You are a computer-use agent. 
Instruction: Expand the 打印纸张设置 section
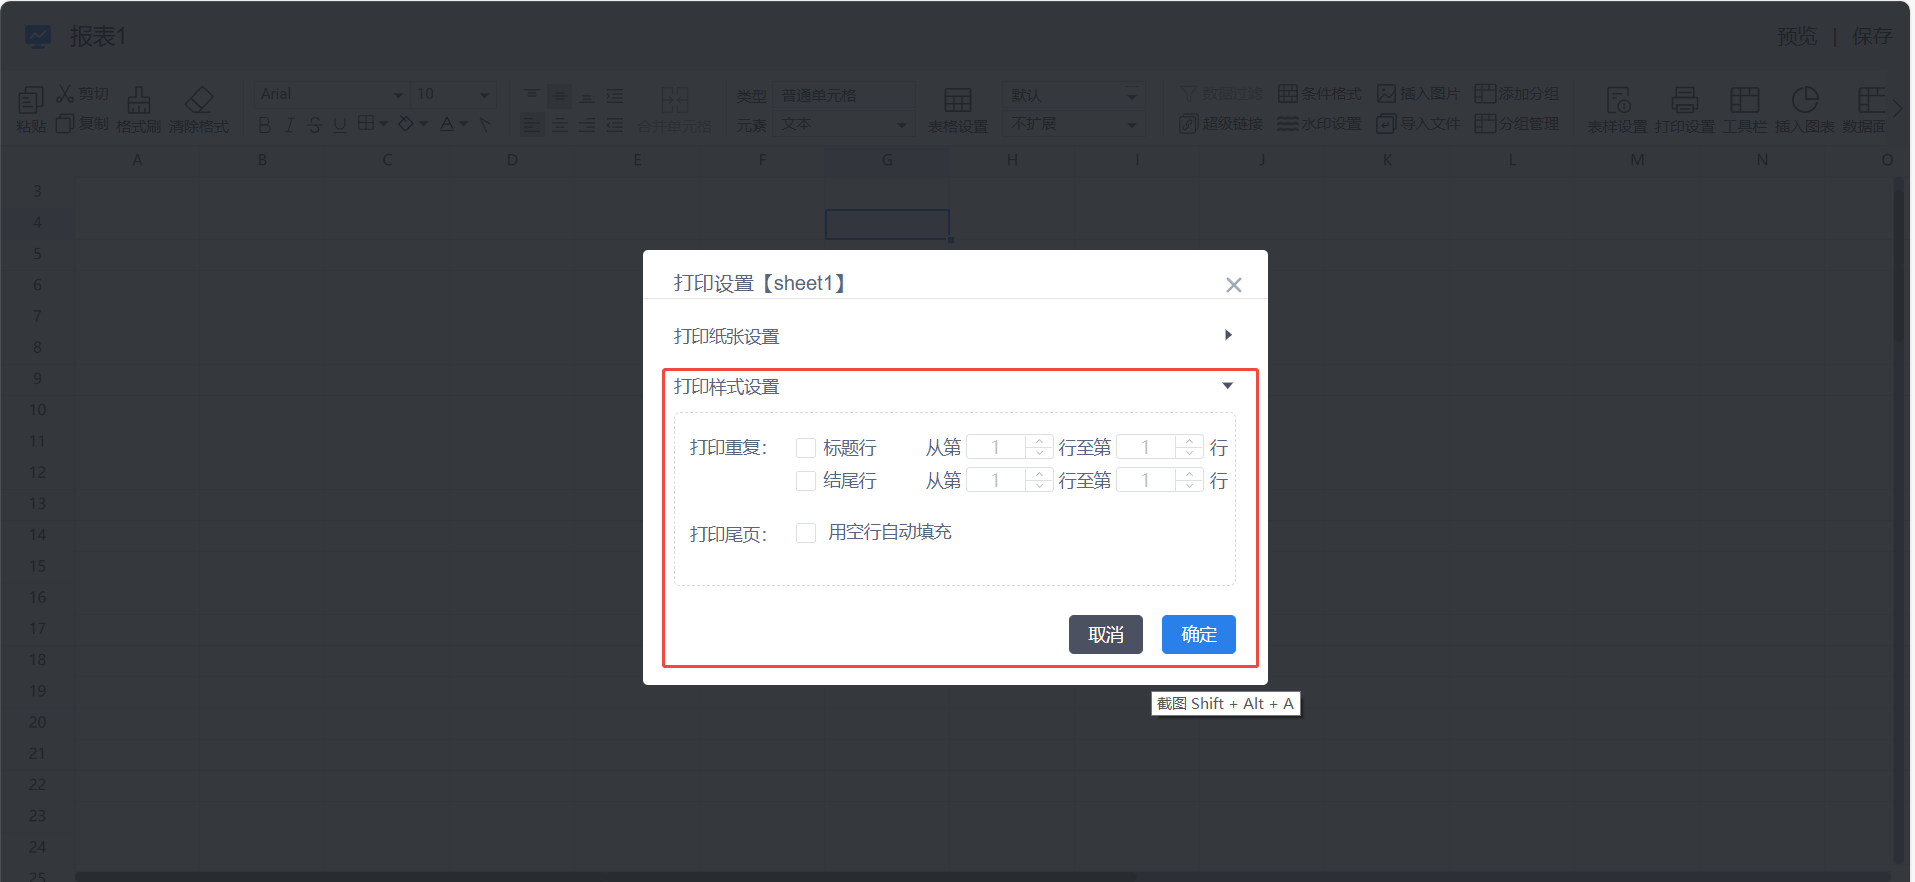tap(1228, 336)
